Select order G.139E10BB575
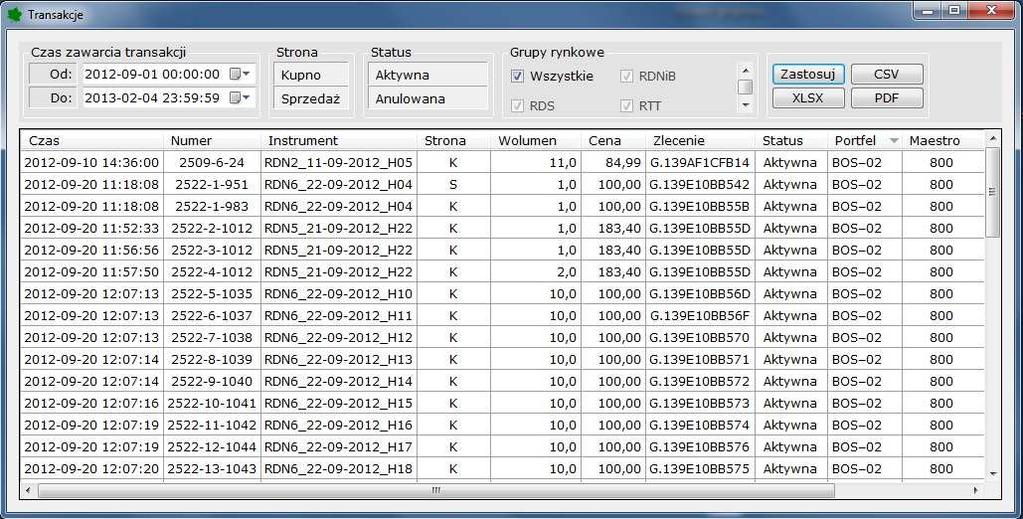The height and width of the screenshot is (519, 1023). coord(700,469)
